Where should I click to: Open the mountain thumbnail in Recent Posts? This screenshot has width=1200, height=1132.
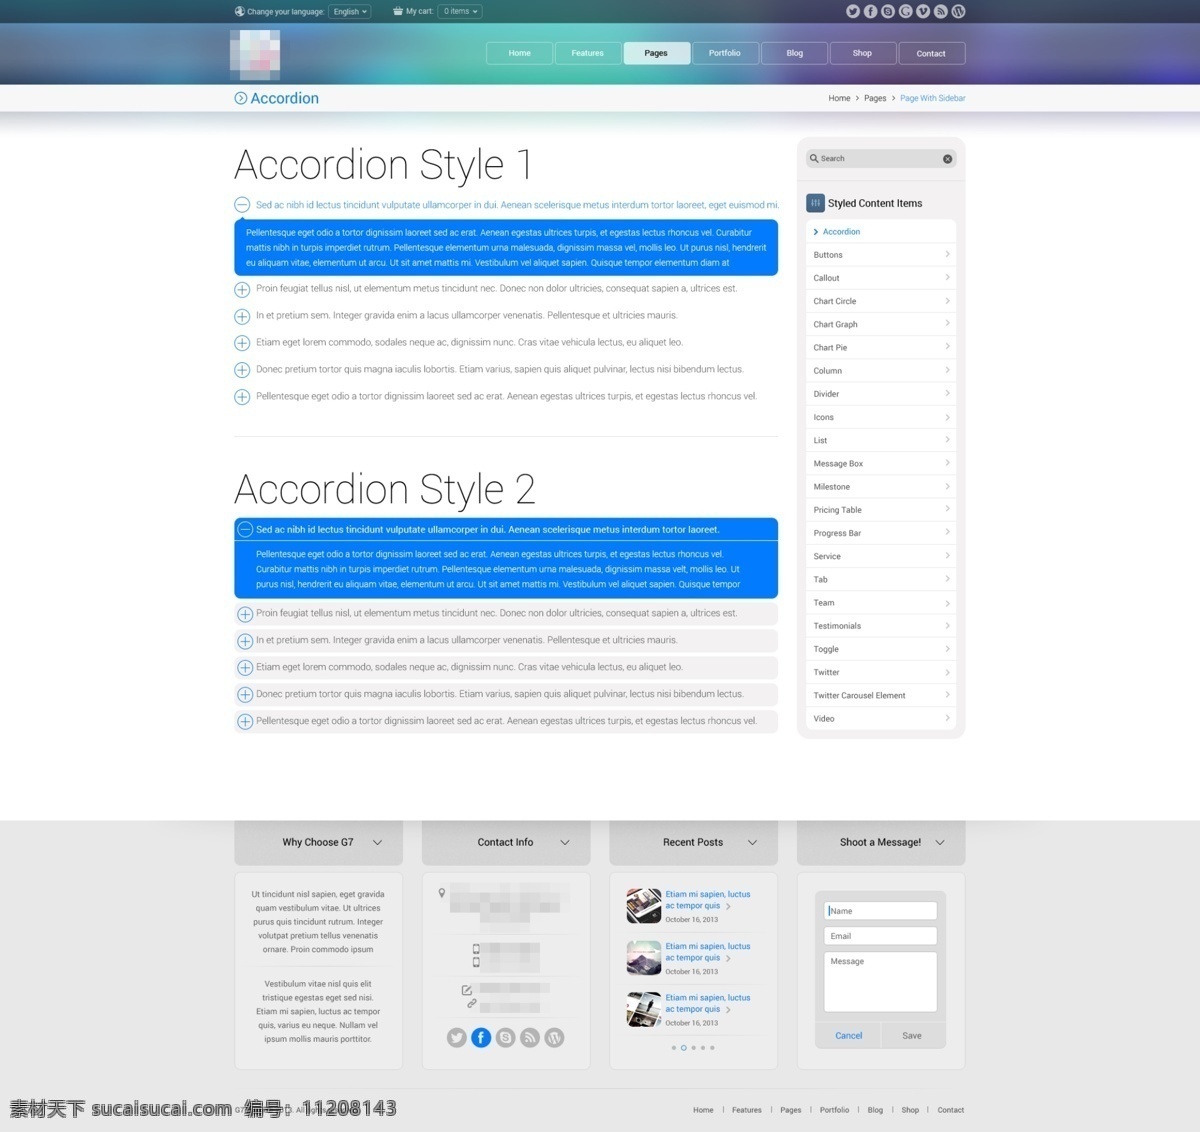[x=644, y=958]
